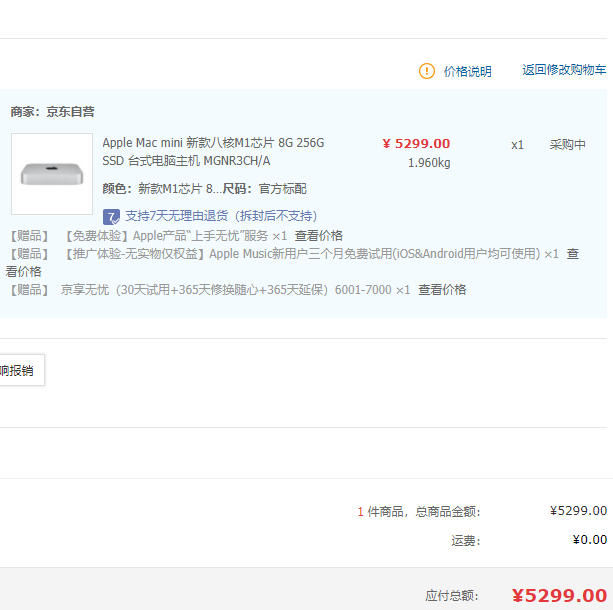
Task: Click the partially visible 报销 button
Action: click(x=20, y=370)
